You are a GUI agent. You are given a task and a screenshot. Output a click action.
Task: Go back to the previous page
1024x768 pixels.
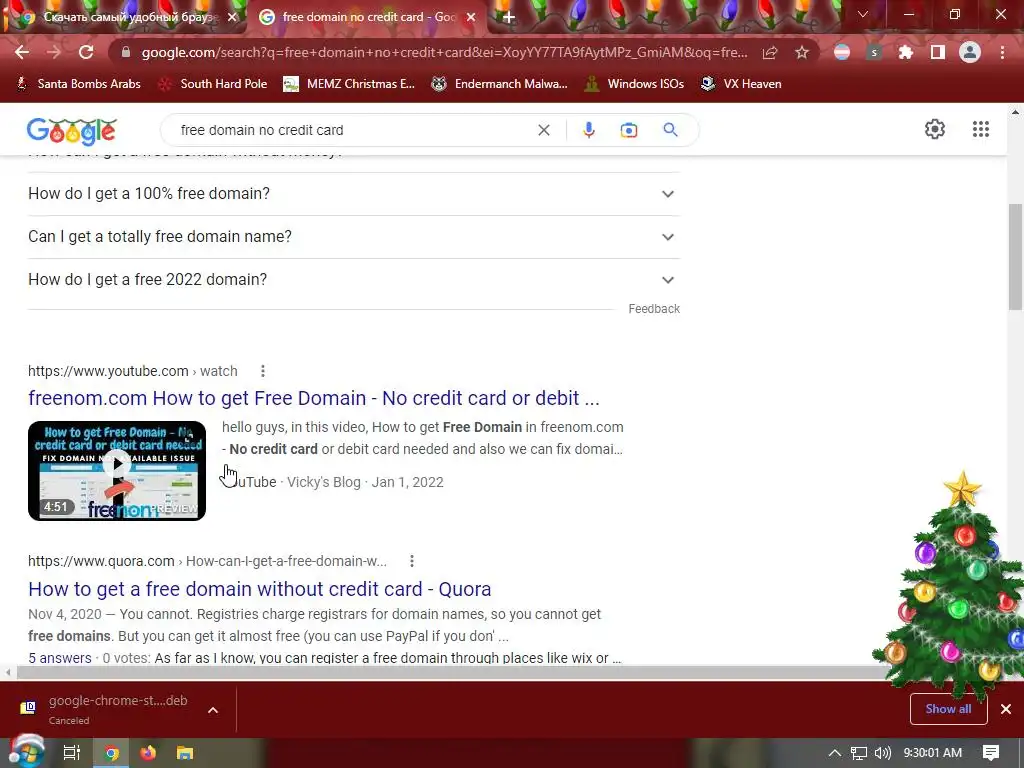click(22, 52)
